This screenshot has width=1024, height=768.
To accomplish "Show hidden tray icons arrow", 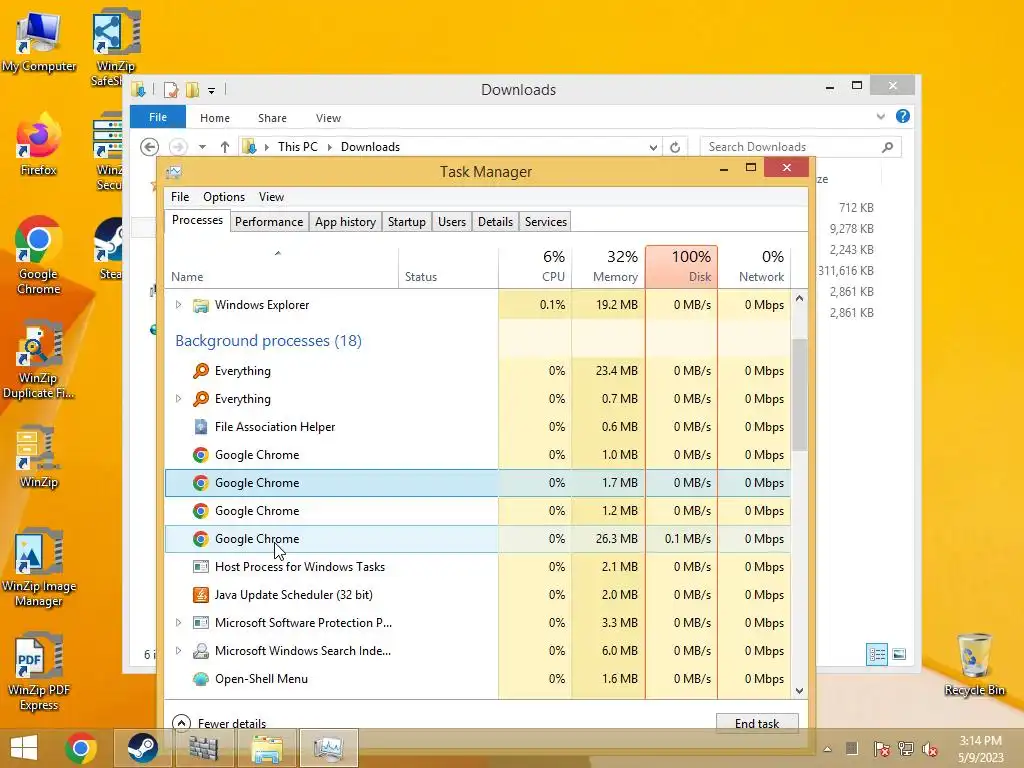I will click(x=827, y=749).
